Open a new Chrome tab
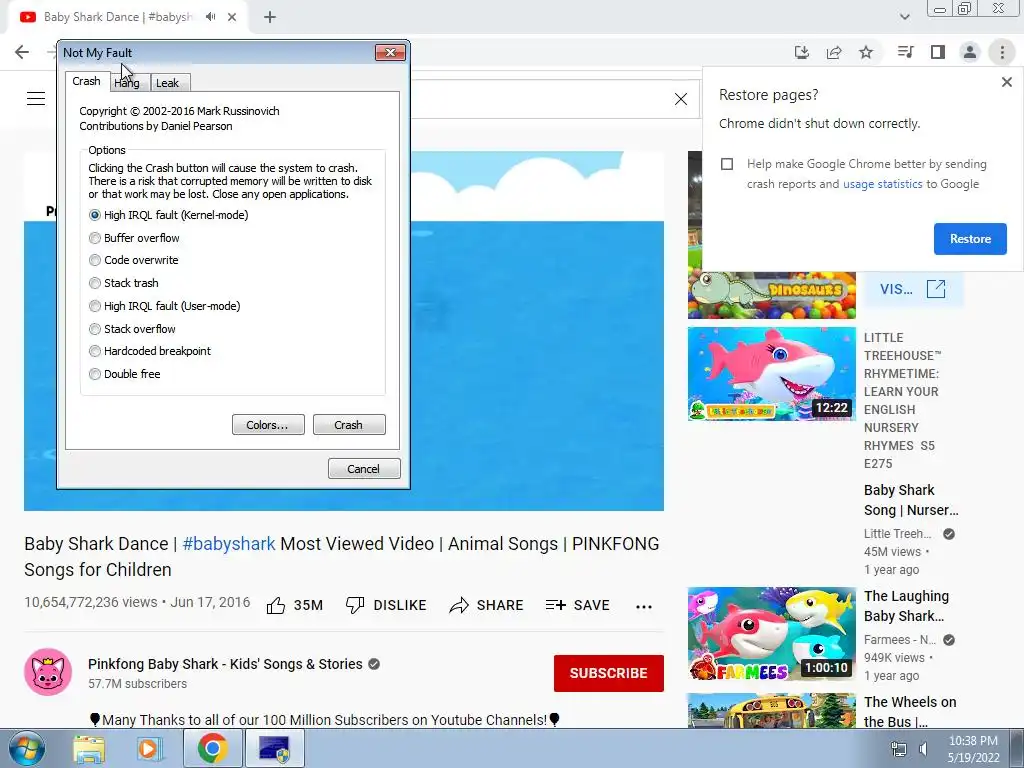 click(x=270, y=17)
